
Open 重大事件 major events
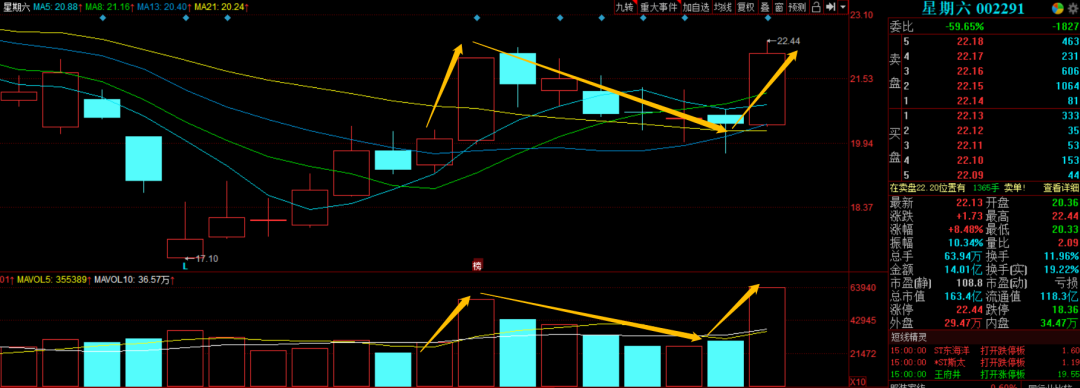coord(658,7)
